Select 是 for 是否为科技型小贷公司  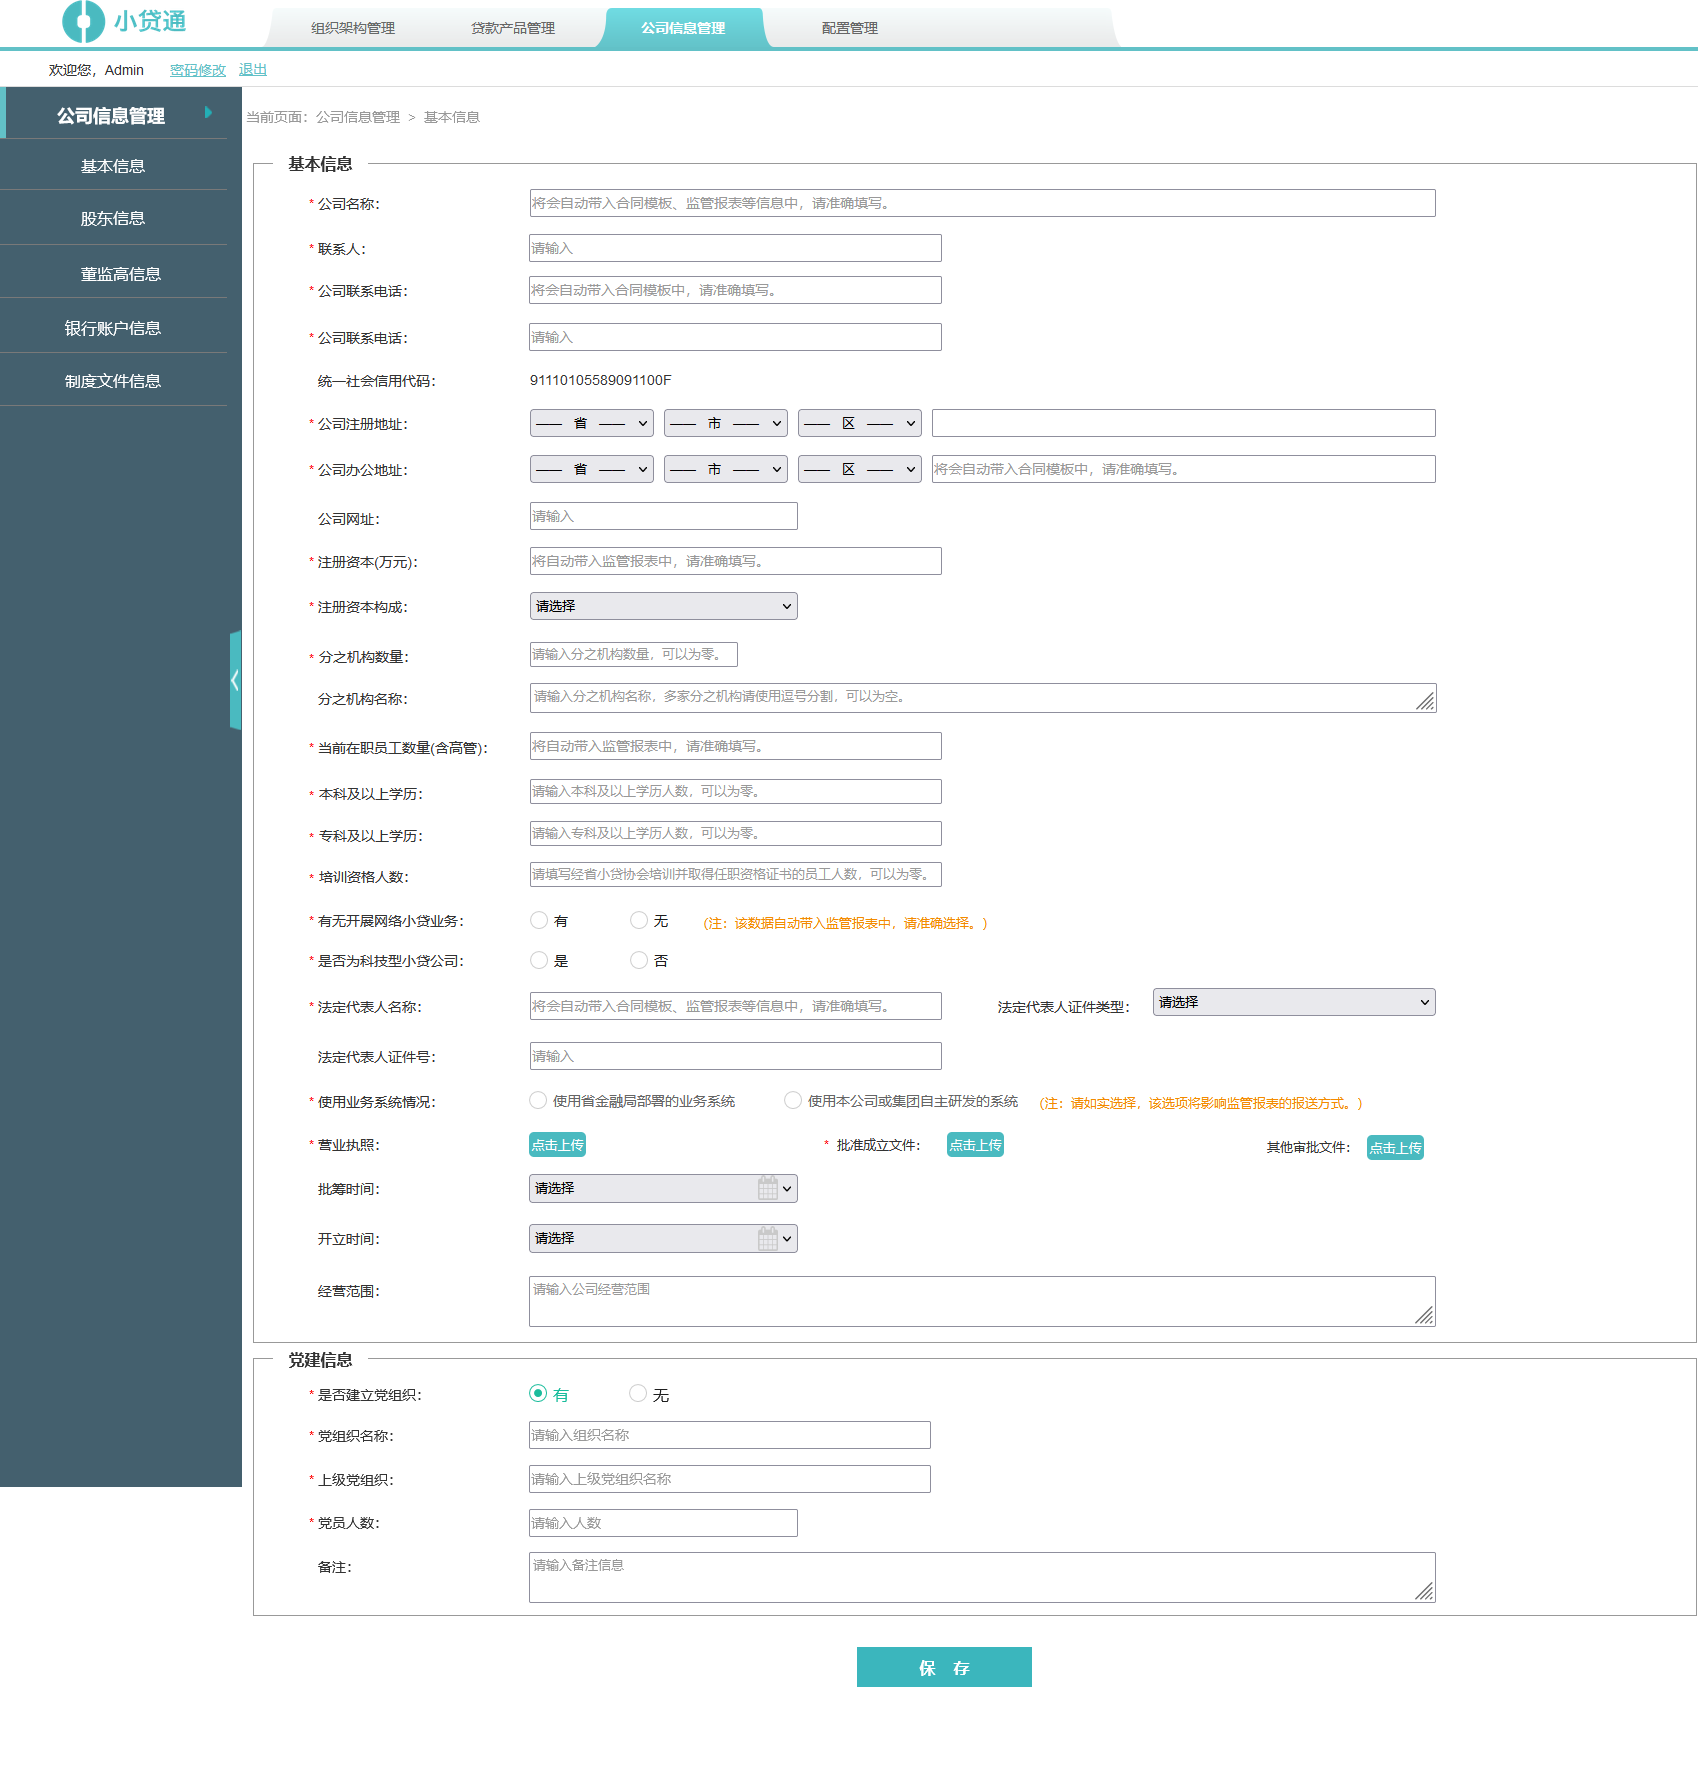click(539, 960)
